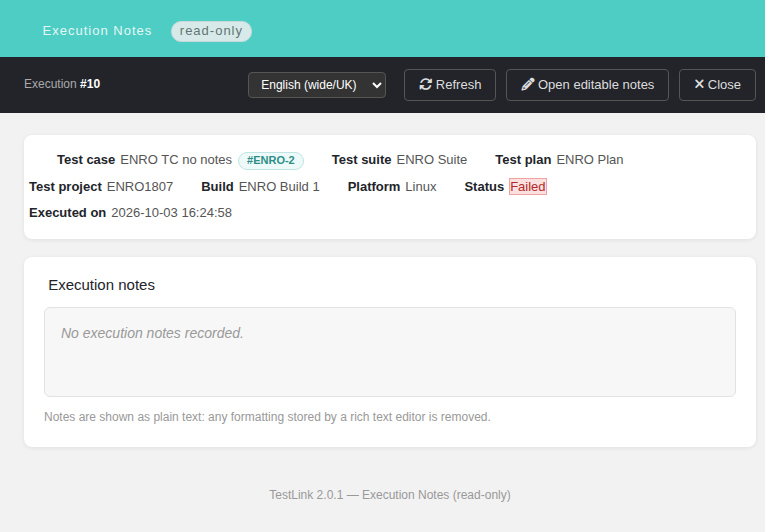
Task: Click the 'Executed on' field label
Action: pyautogui.click(x=67, y=213)
